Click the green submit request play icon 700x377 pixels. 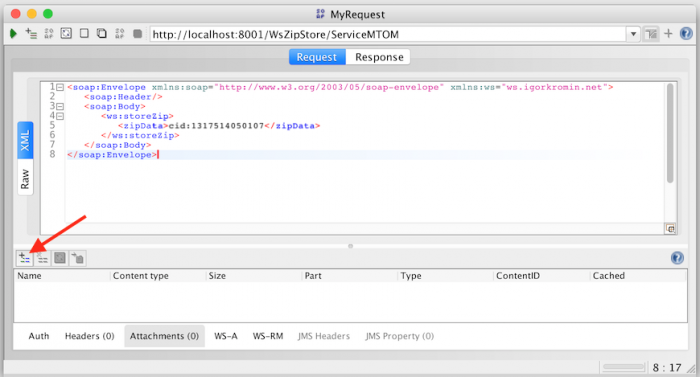tap(13, 34)
